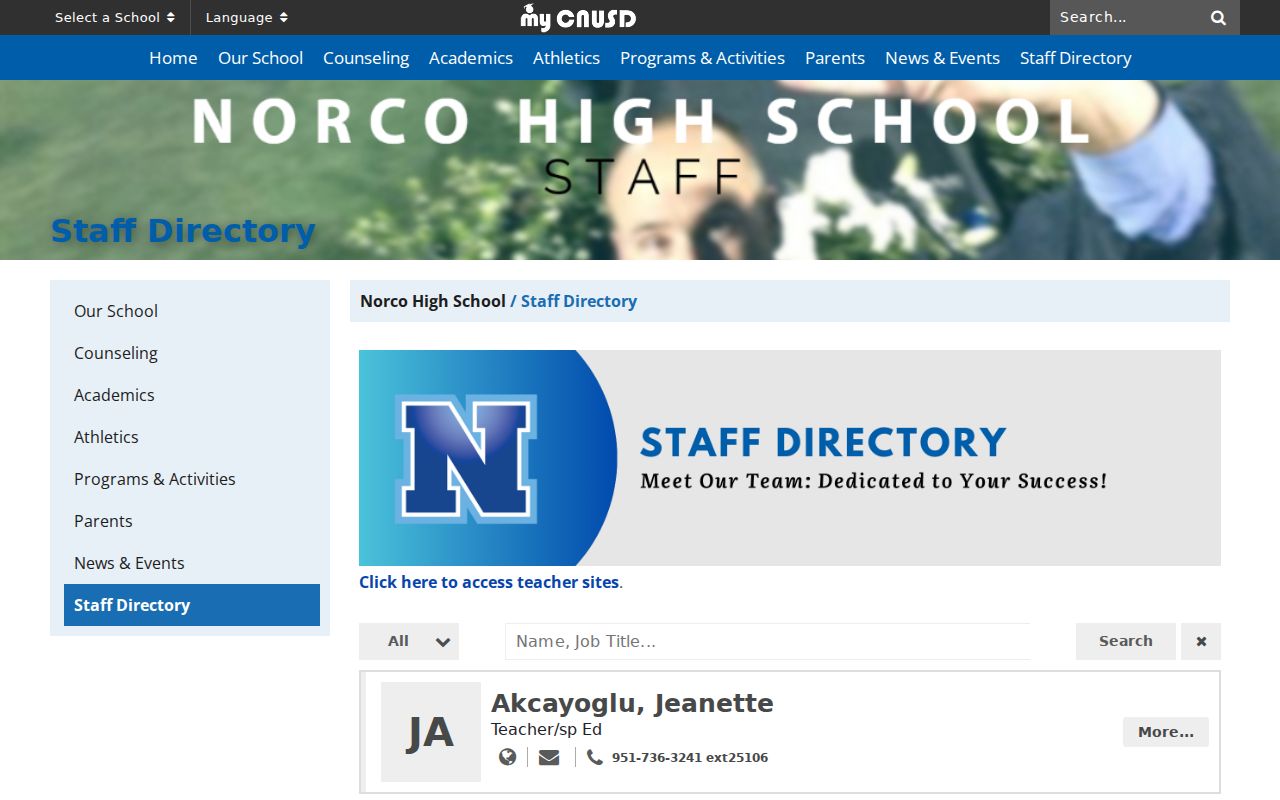Open Programs & Activities in top navigation

click(702, 58)
